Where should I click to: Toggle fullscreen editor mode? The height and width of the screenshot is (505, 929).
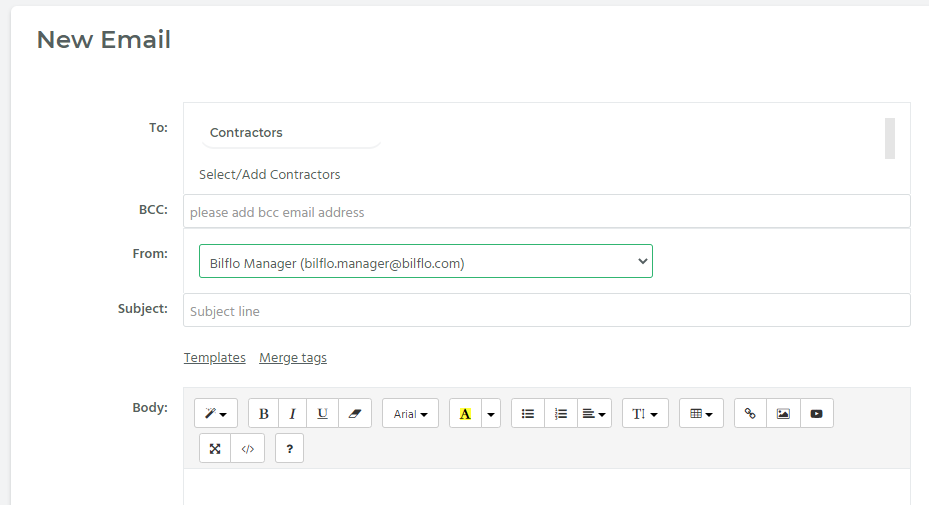(215, 449)
